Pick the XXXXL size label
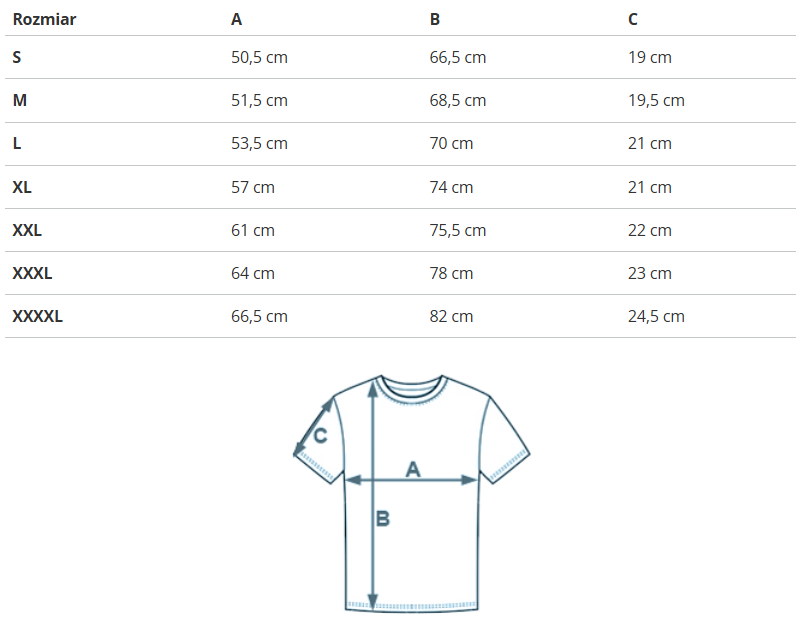The image size is (796, 620). 37,316
